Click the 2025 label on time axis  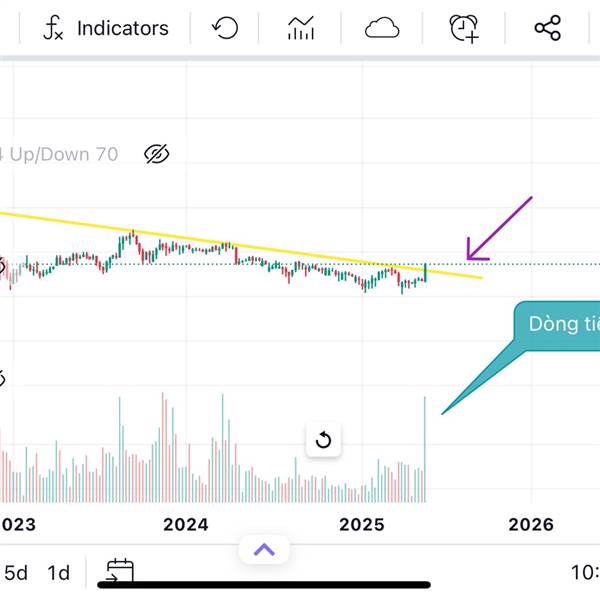362,525
